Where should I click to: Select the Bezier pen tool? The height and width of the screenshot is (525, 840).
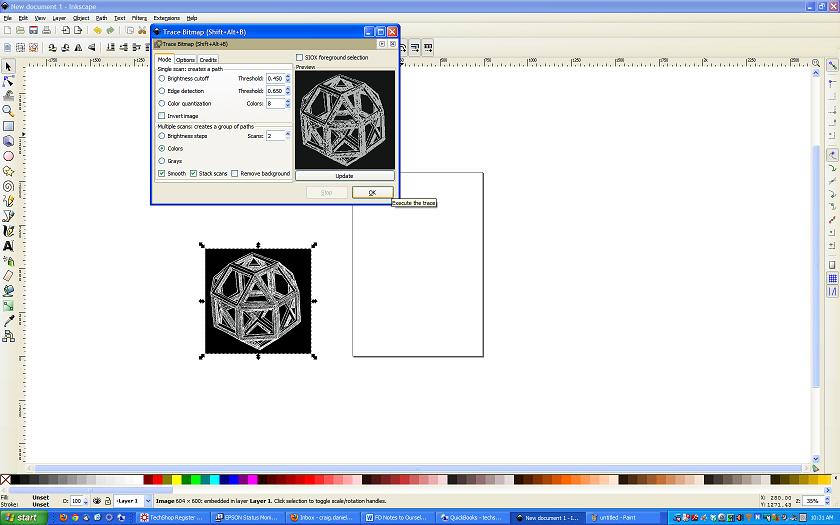8,216
